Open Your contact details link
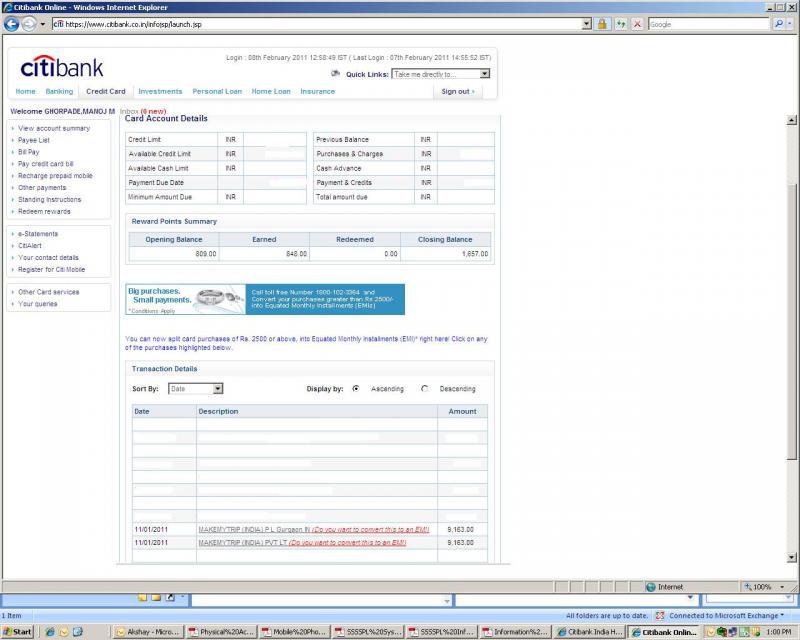This screenshot has height=640, width=800. pos(48,258)
